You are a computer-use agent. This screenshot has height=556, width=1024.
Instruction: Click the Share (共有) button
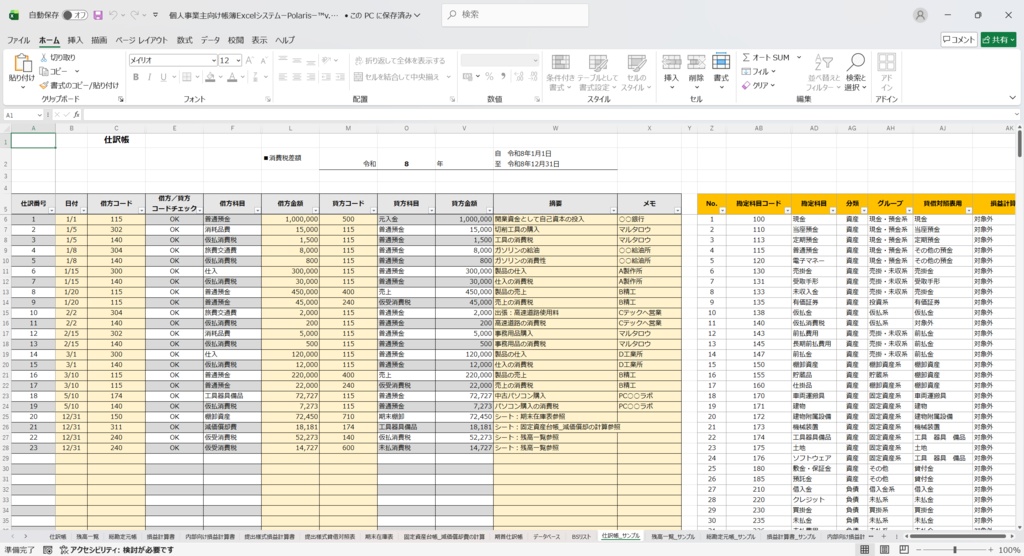tap(999, 39)
